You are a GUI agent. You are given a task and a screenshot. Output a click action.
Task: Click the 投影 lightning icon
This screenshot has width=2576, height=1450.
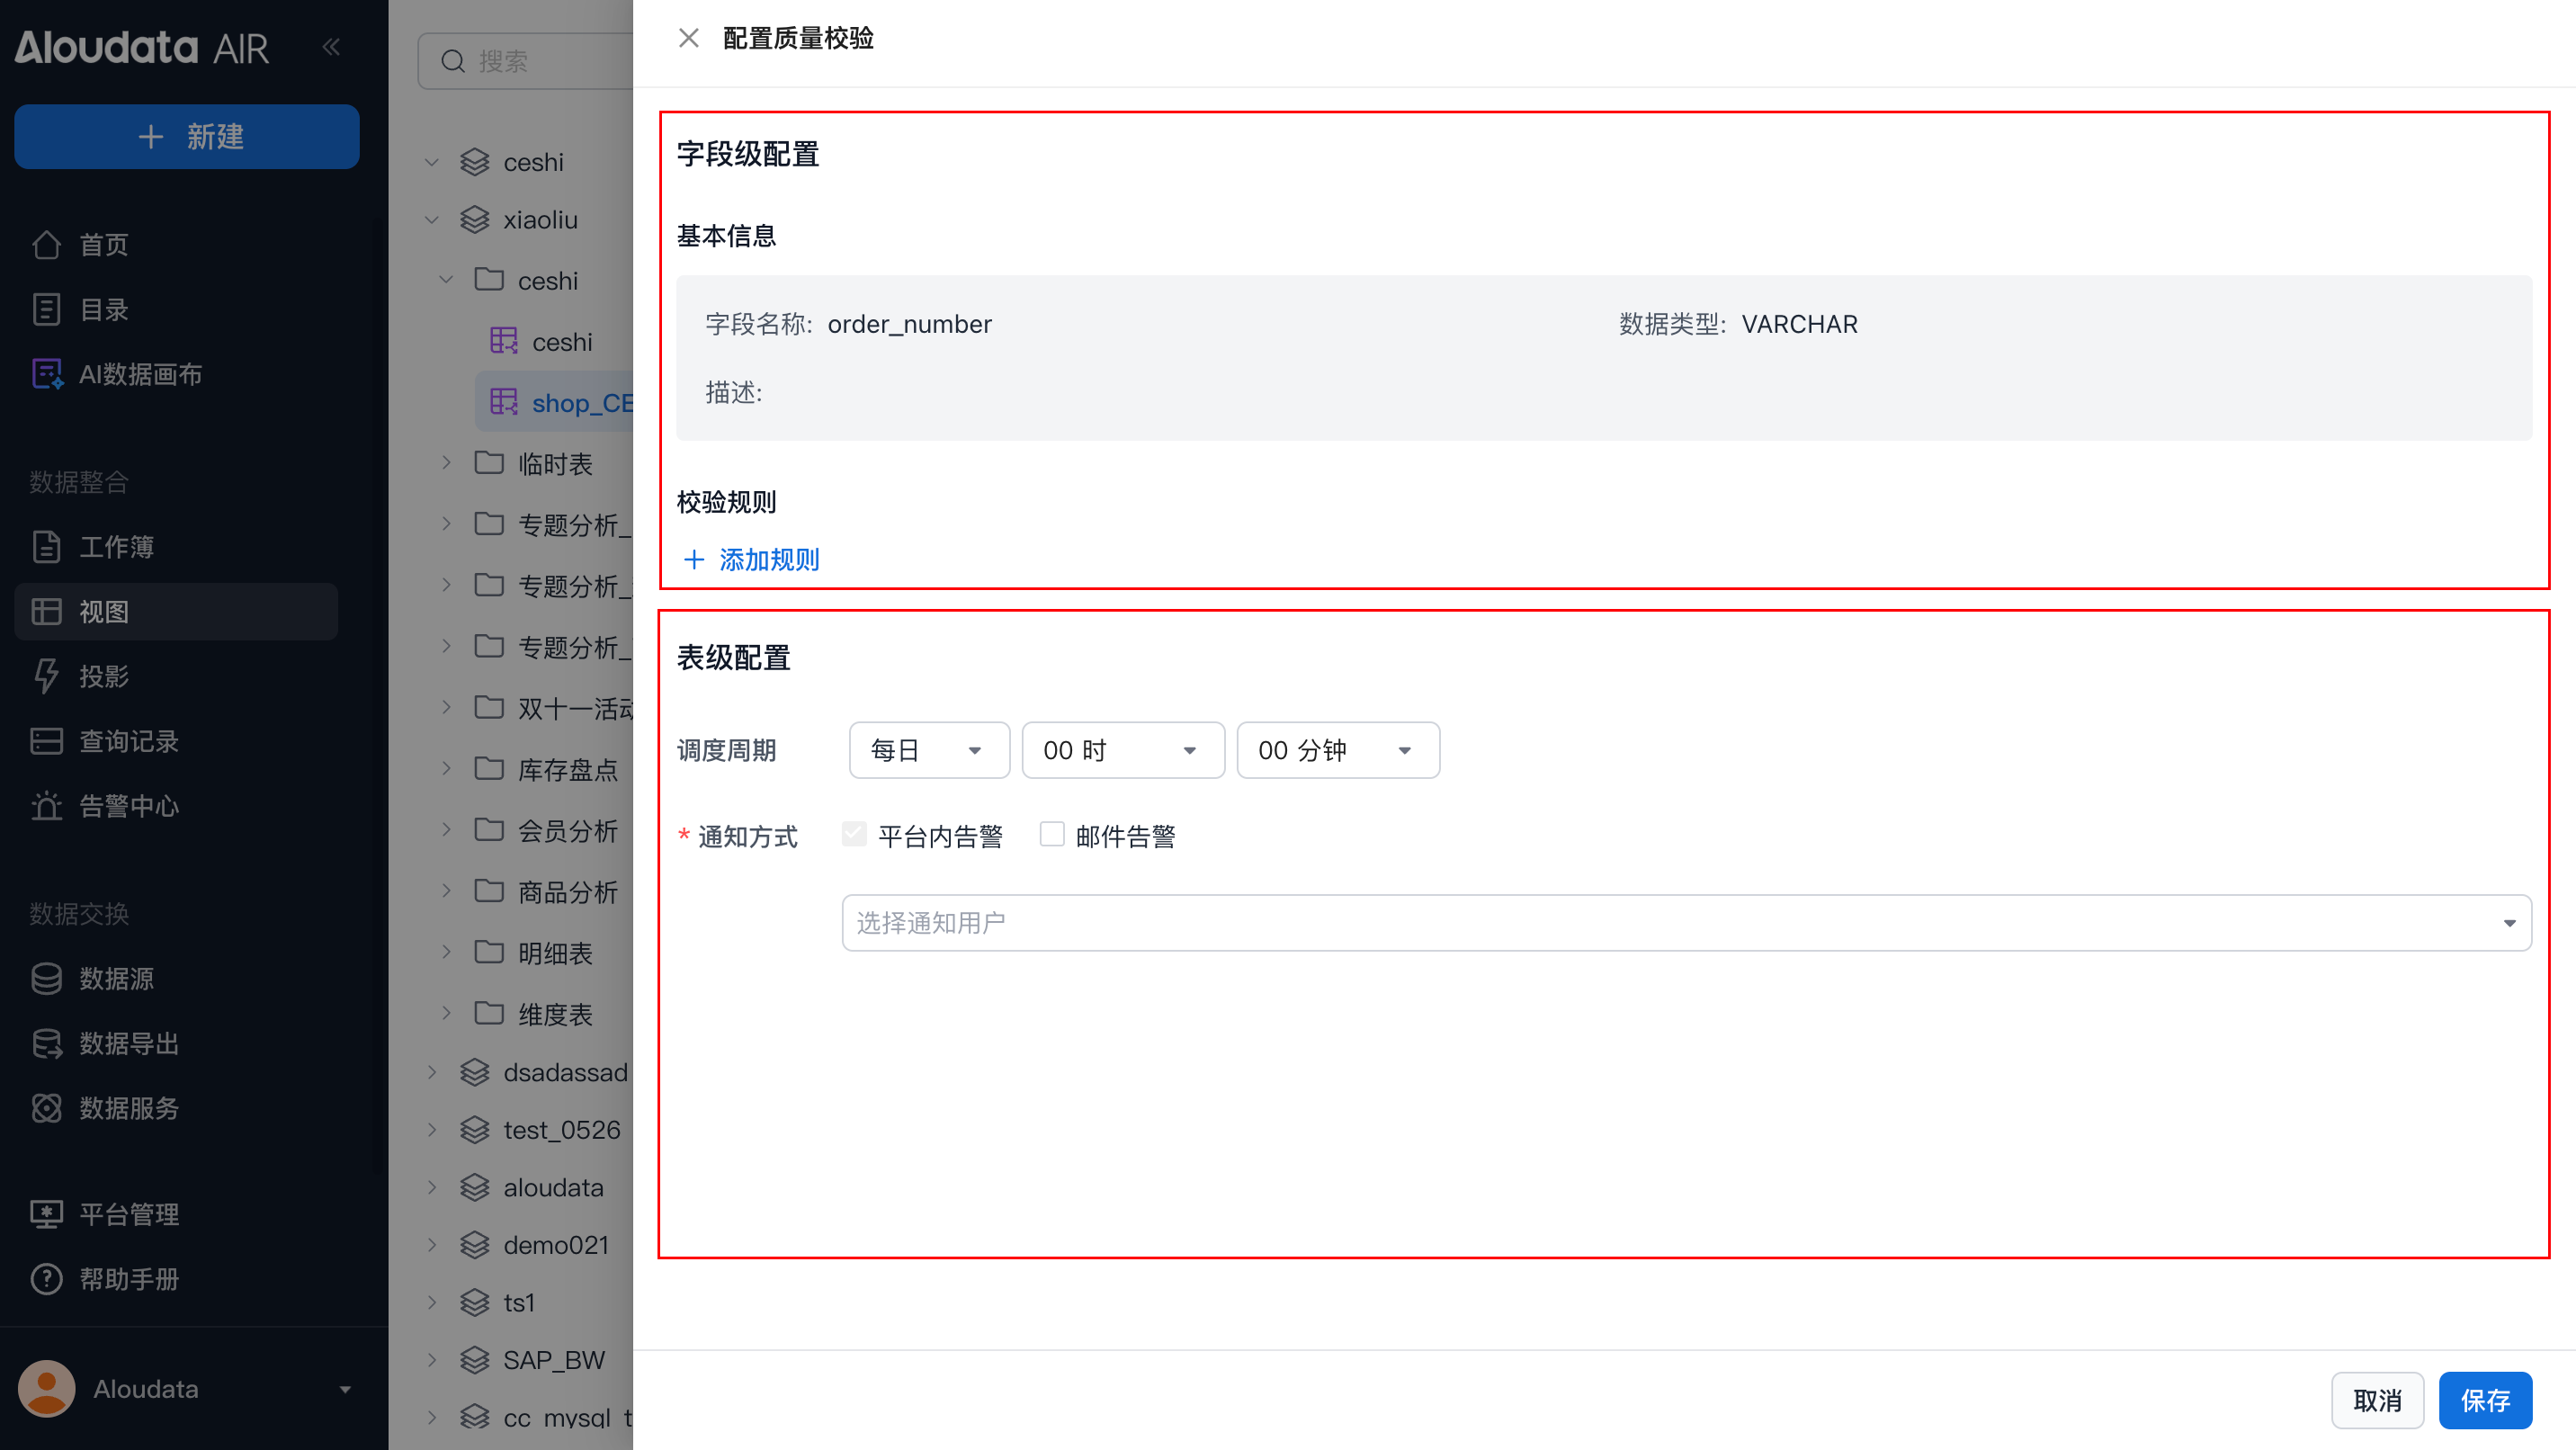pos(46,676)
